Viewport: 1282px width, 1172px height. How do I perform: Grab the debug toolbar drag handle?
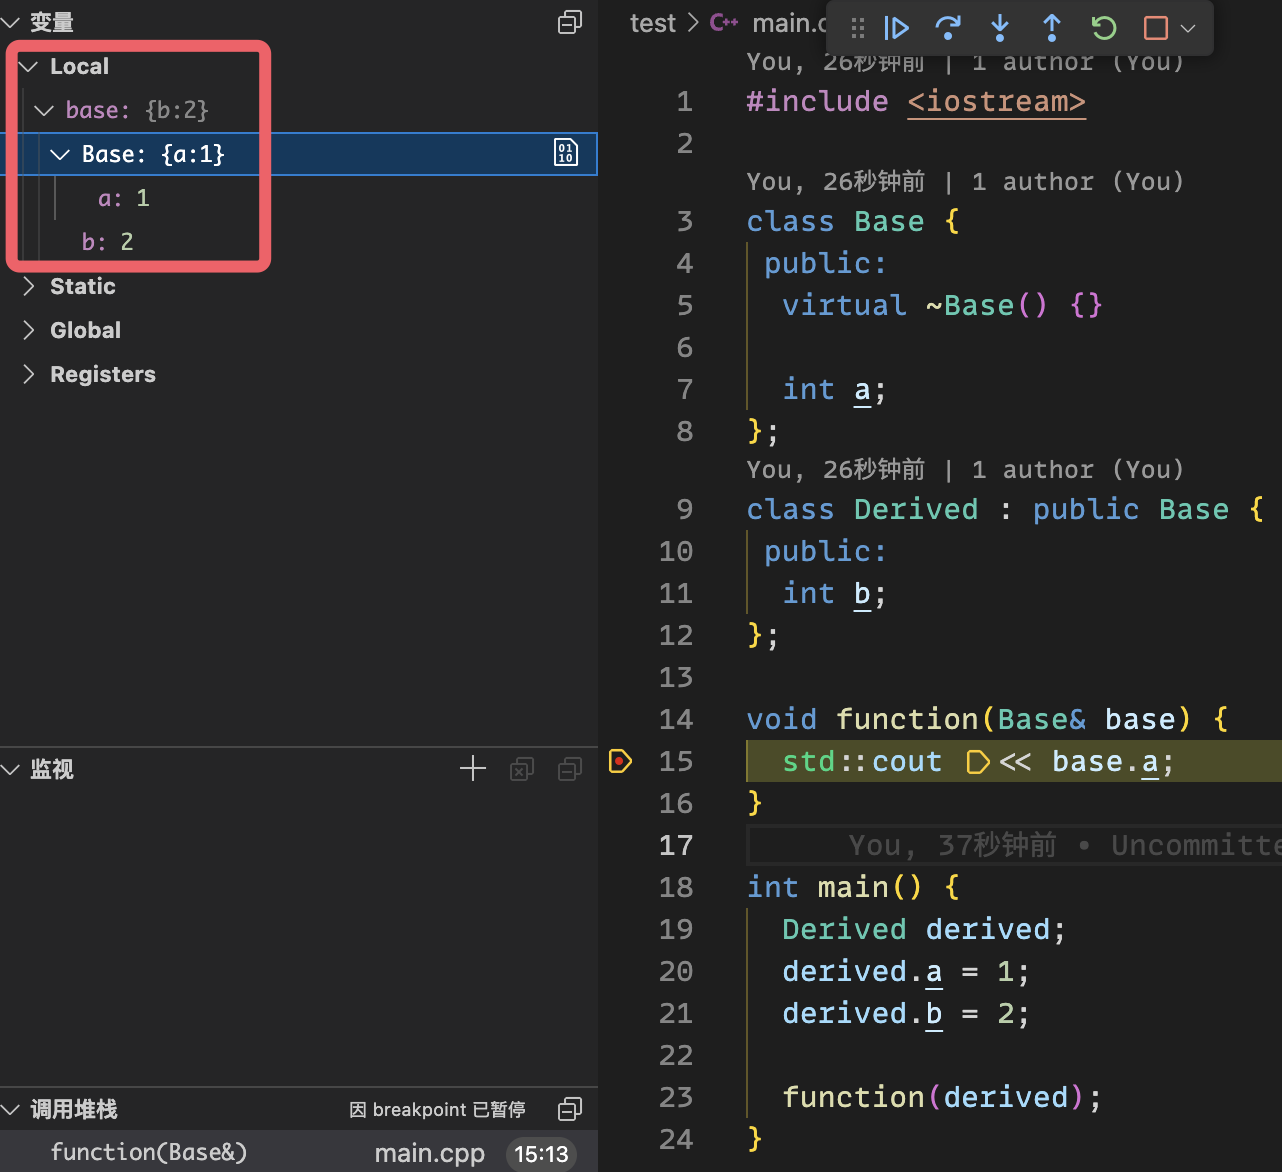(858, 28)
